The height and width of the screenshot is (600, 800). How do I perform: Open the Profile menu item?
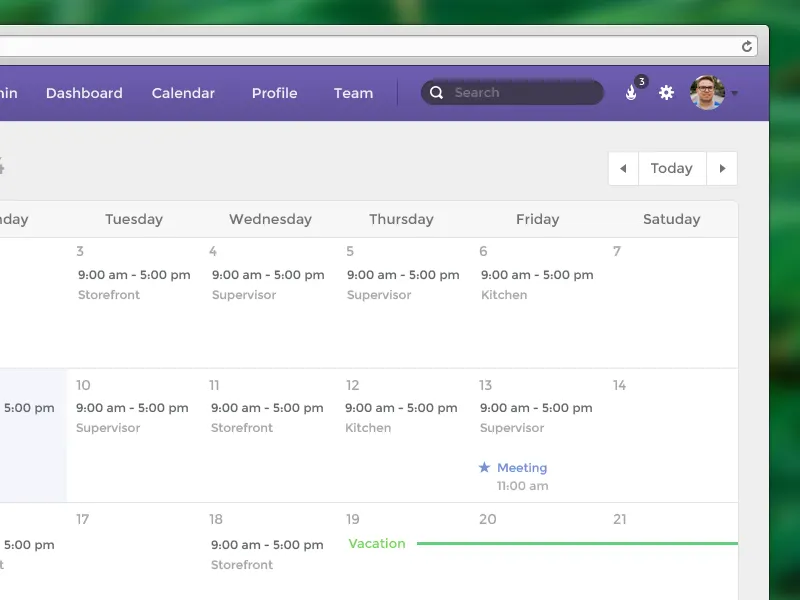274,93
